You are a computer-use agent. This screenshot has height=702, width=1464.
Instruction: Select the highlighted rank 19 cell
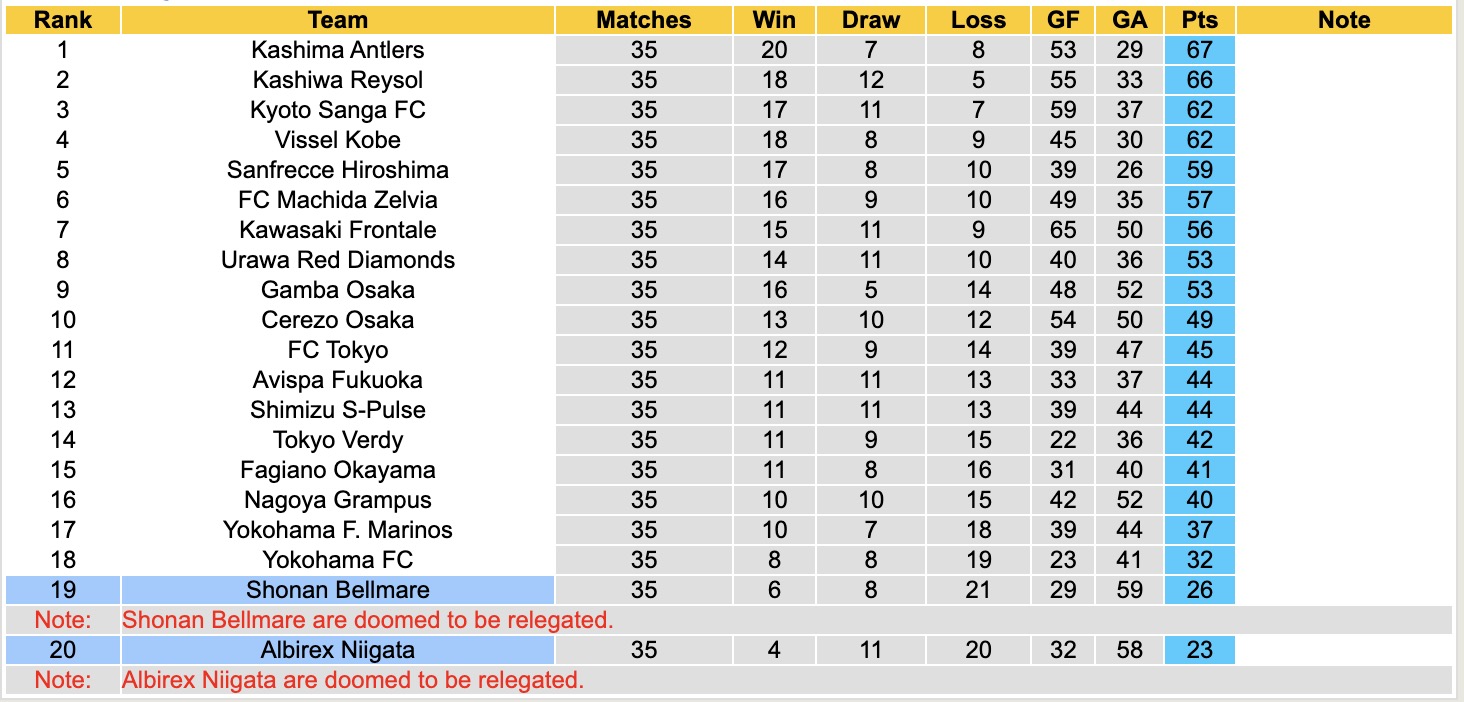click(x=62, y=590)
